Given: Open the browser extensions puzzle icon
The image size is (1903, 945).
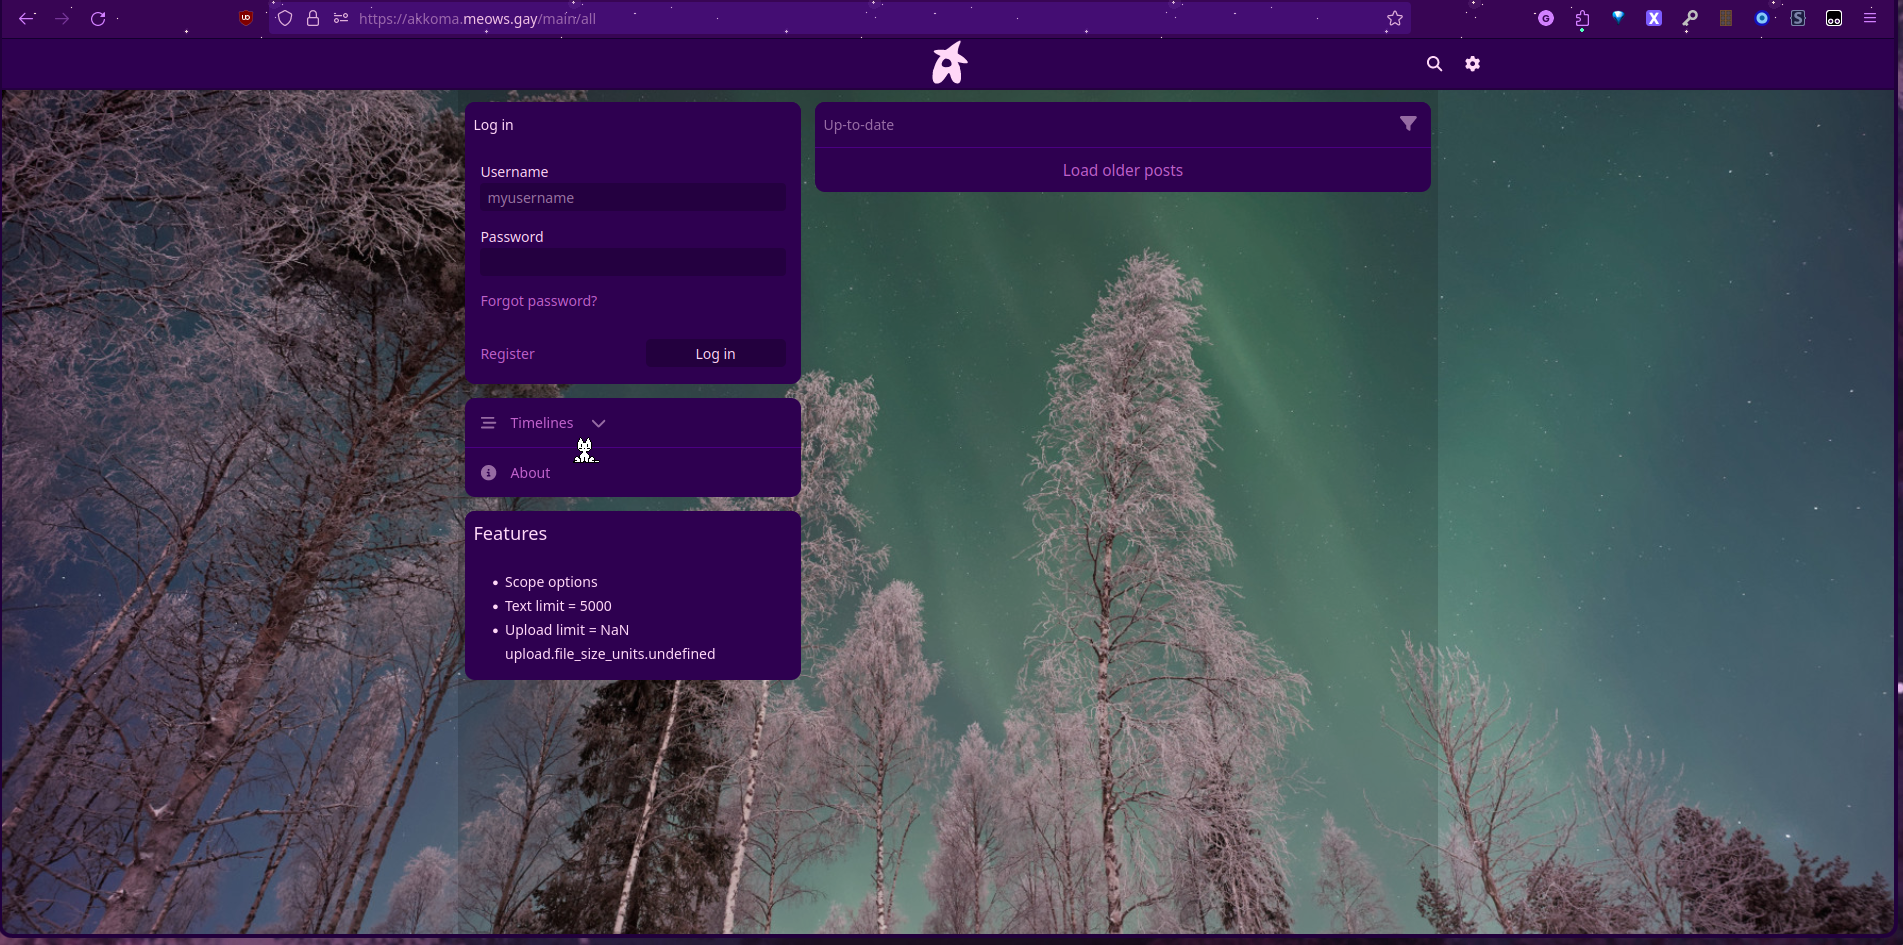Looking at the screenshot, I should (x=1582, y=18).
